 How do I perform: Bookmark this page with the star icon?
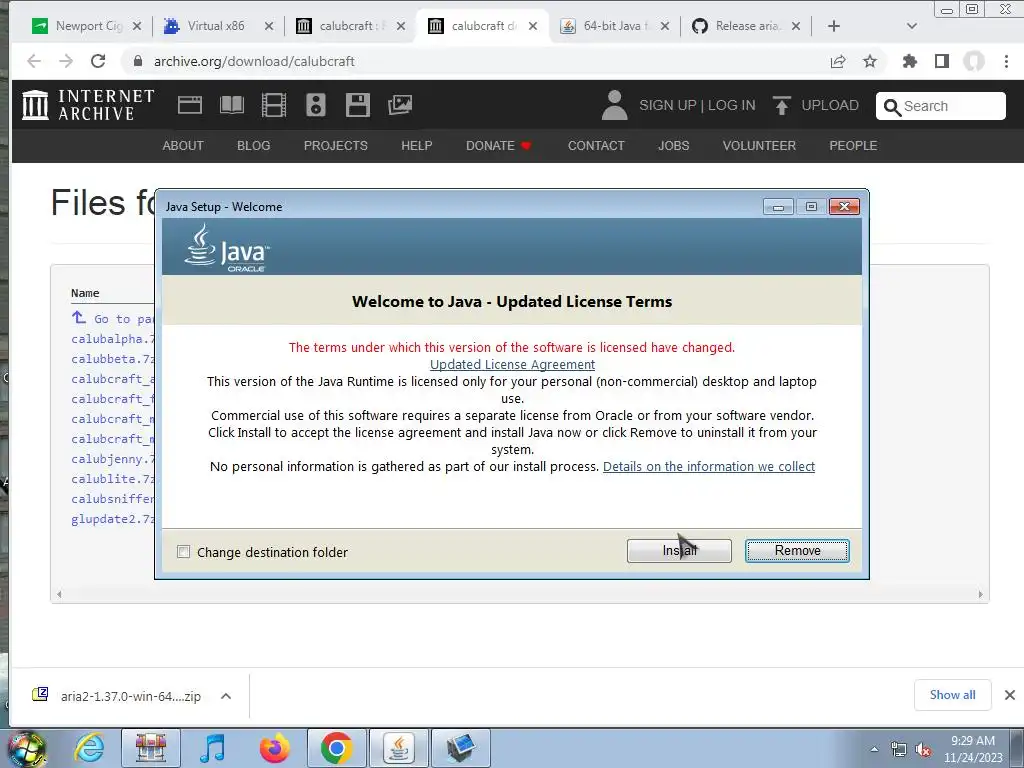pyautogui.click(x=870, y=61)
